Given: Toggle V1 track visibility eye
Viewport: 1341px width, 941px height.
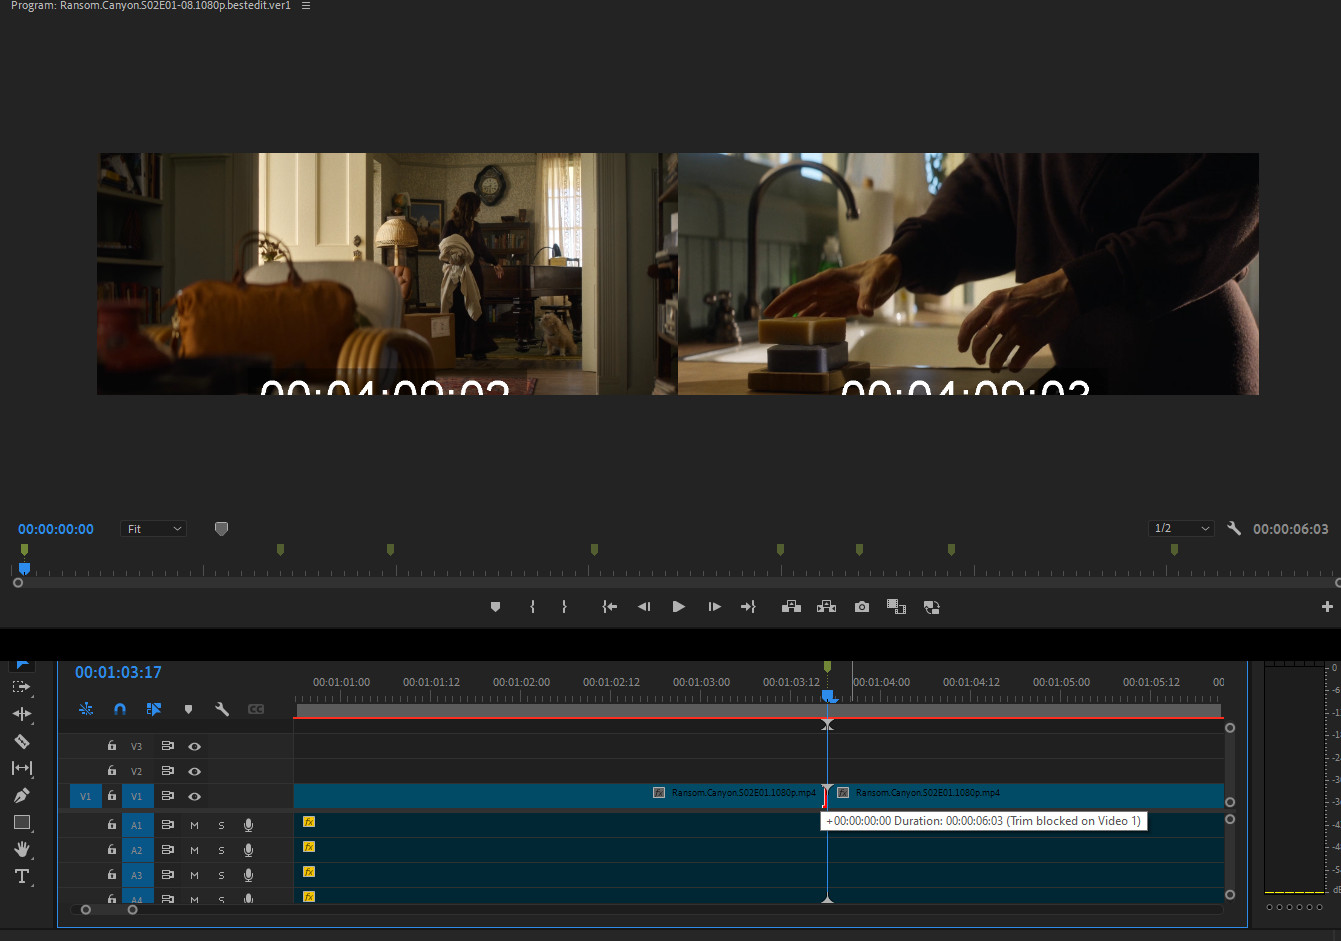Looking at the screenshot, I should click(195, 796).
